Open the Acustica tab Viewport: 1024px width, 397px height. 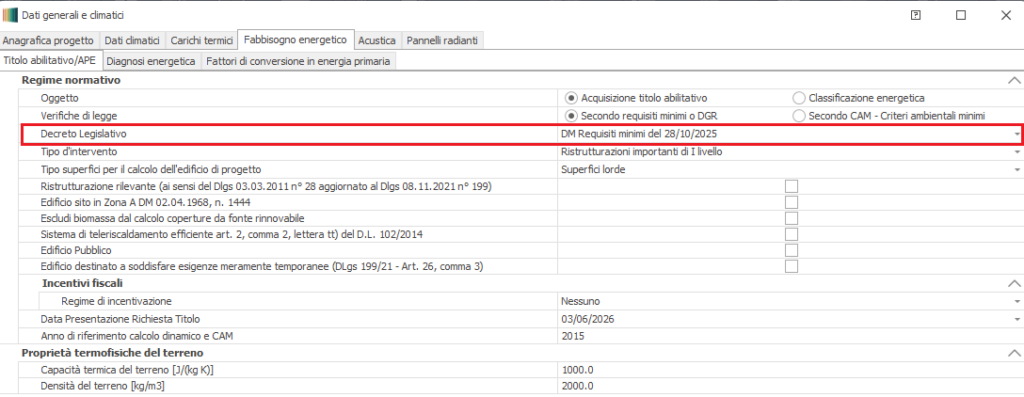(377, 40)
